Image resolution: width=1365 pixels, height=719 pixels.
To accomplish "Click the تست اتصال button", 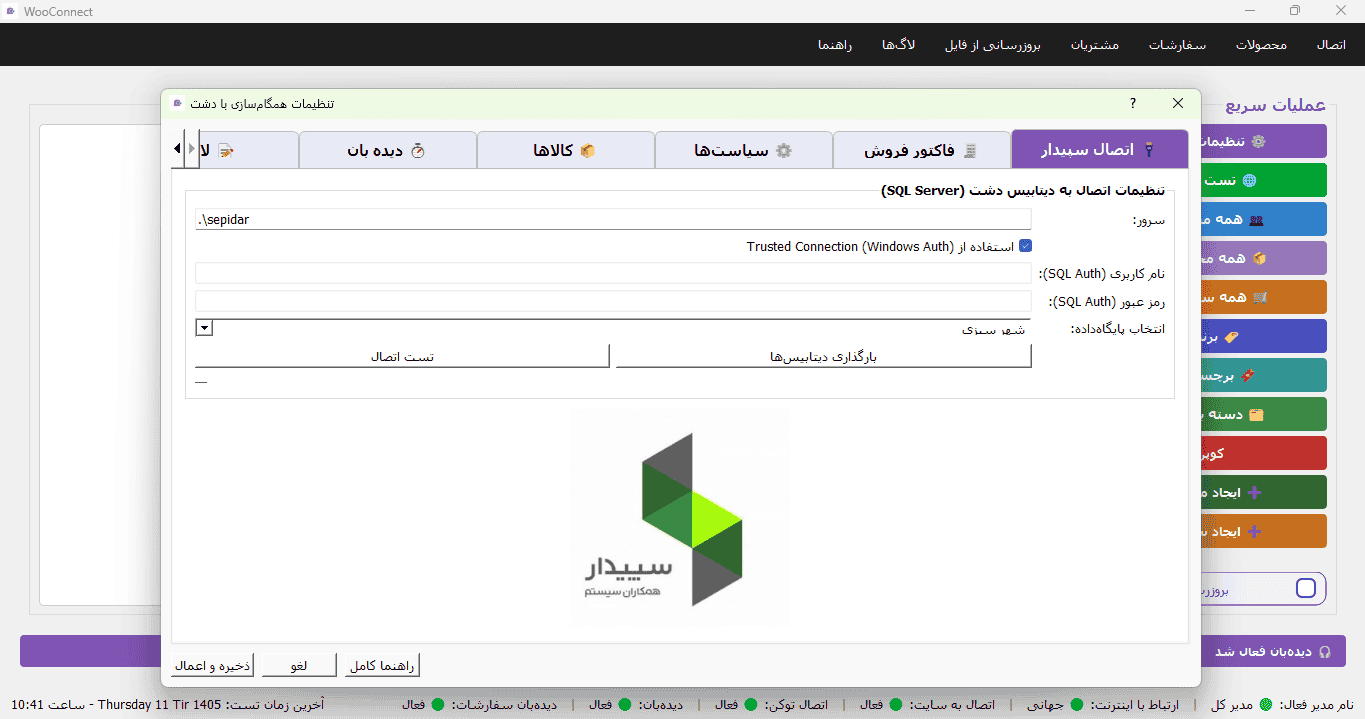I will click(x=402, y=356).
